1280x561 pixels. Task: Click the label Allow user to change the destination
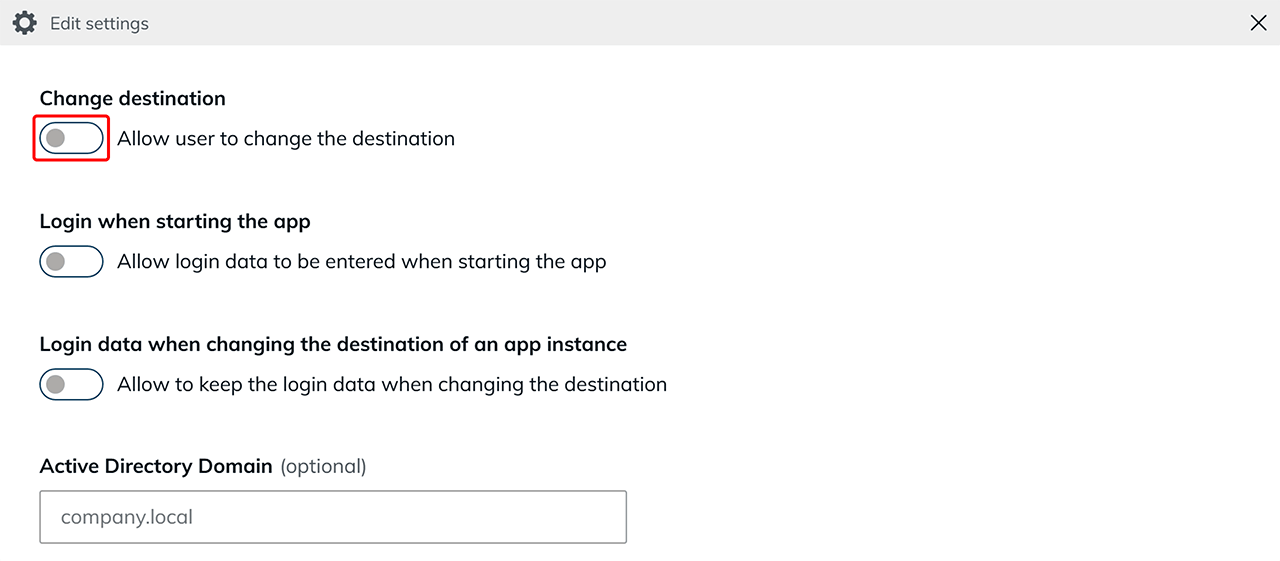tap(286, 138)
